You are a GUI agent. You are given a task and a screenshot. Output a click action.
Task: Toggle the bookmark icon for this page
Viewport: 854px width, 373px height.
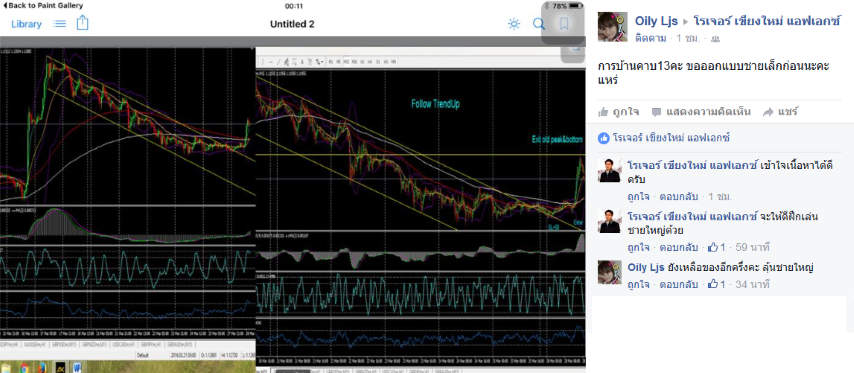tap(564, 23)
